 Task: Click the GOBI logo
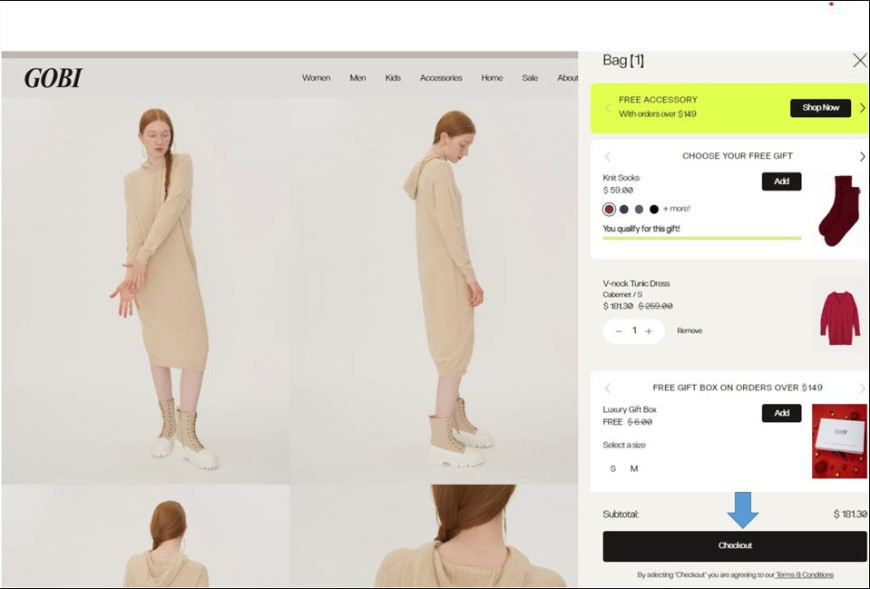pos(53,78)
